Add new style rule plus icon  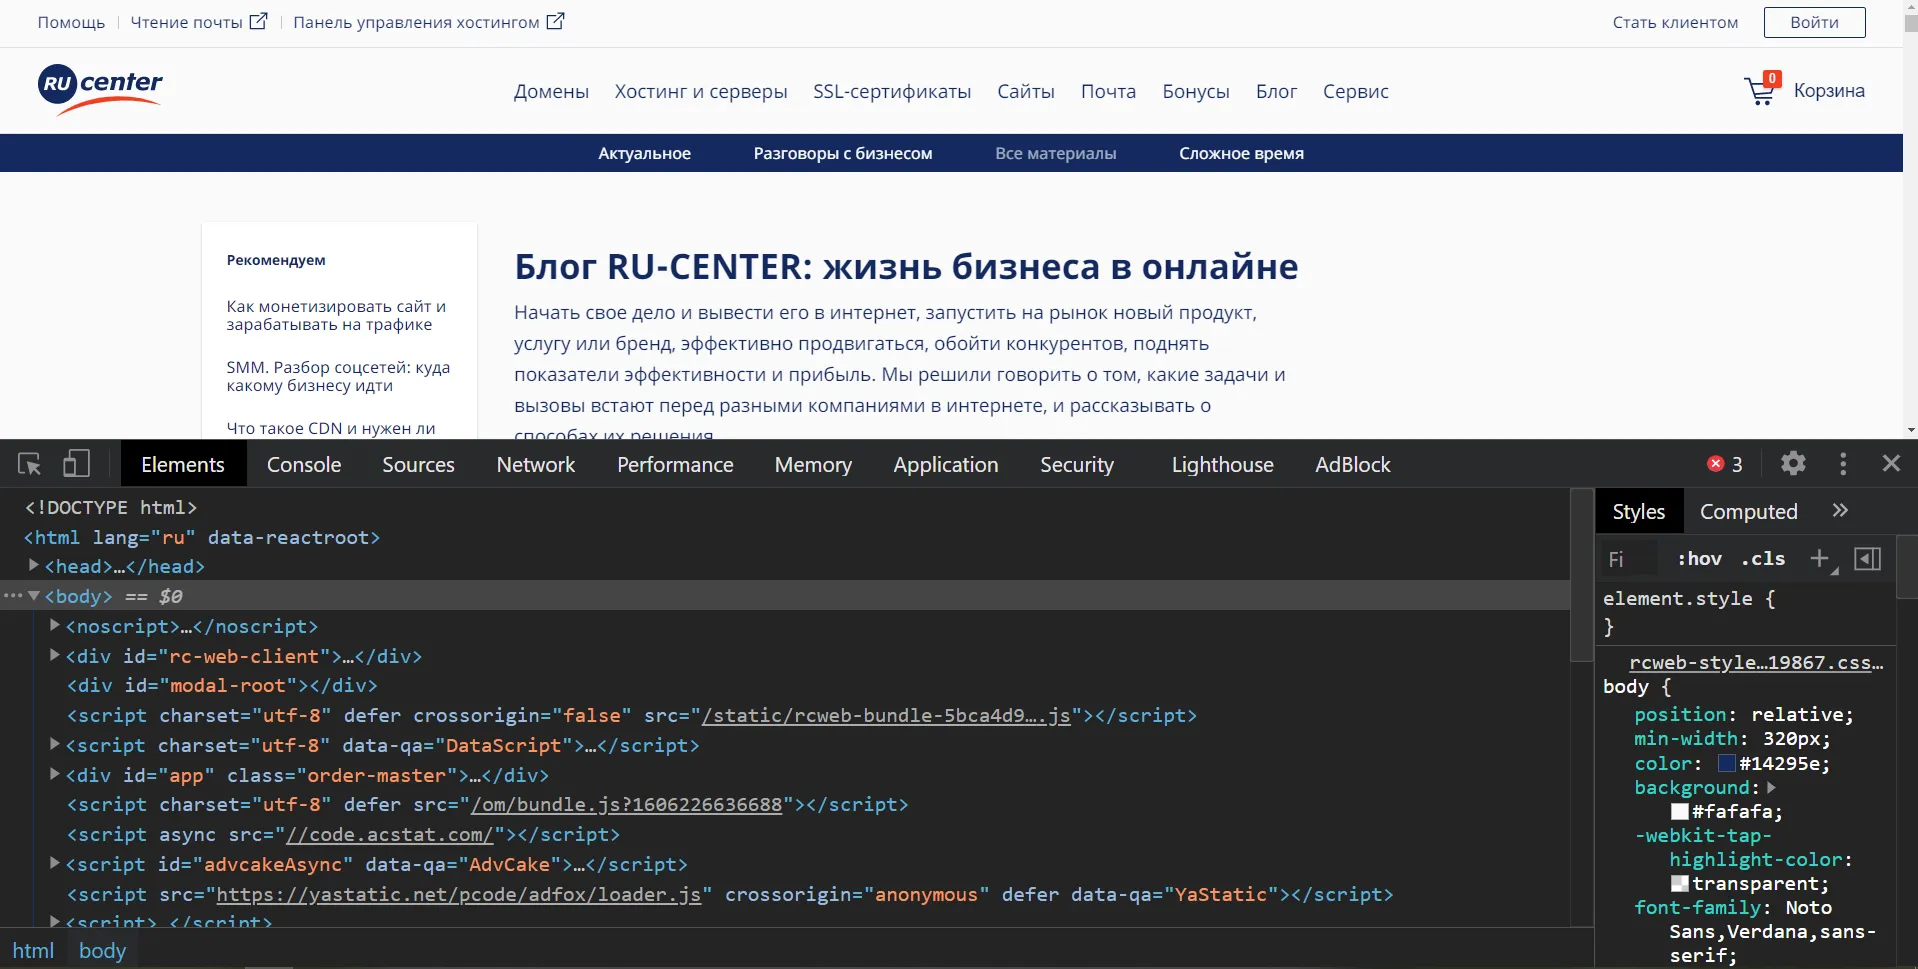tap(1821, 559)
